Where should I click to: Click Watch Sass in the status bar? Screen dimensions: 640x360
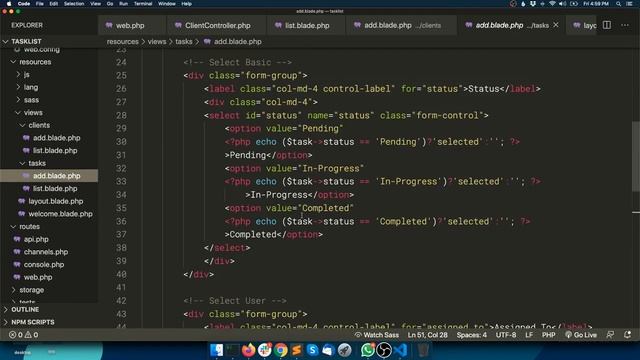click(376, 335)
